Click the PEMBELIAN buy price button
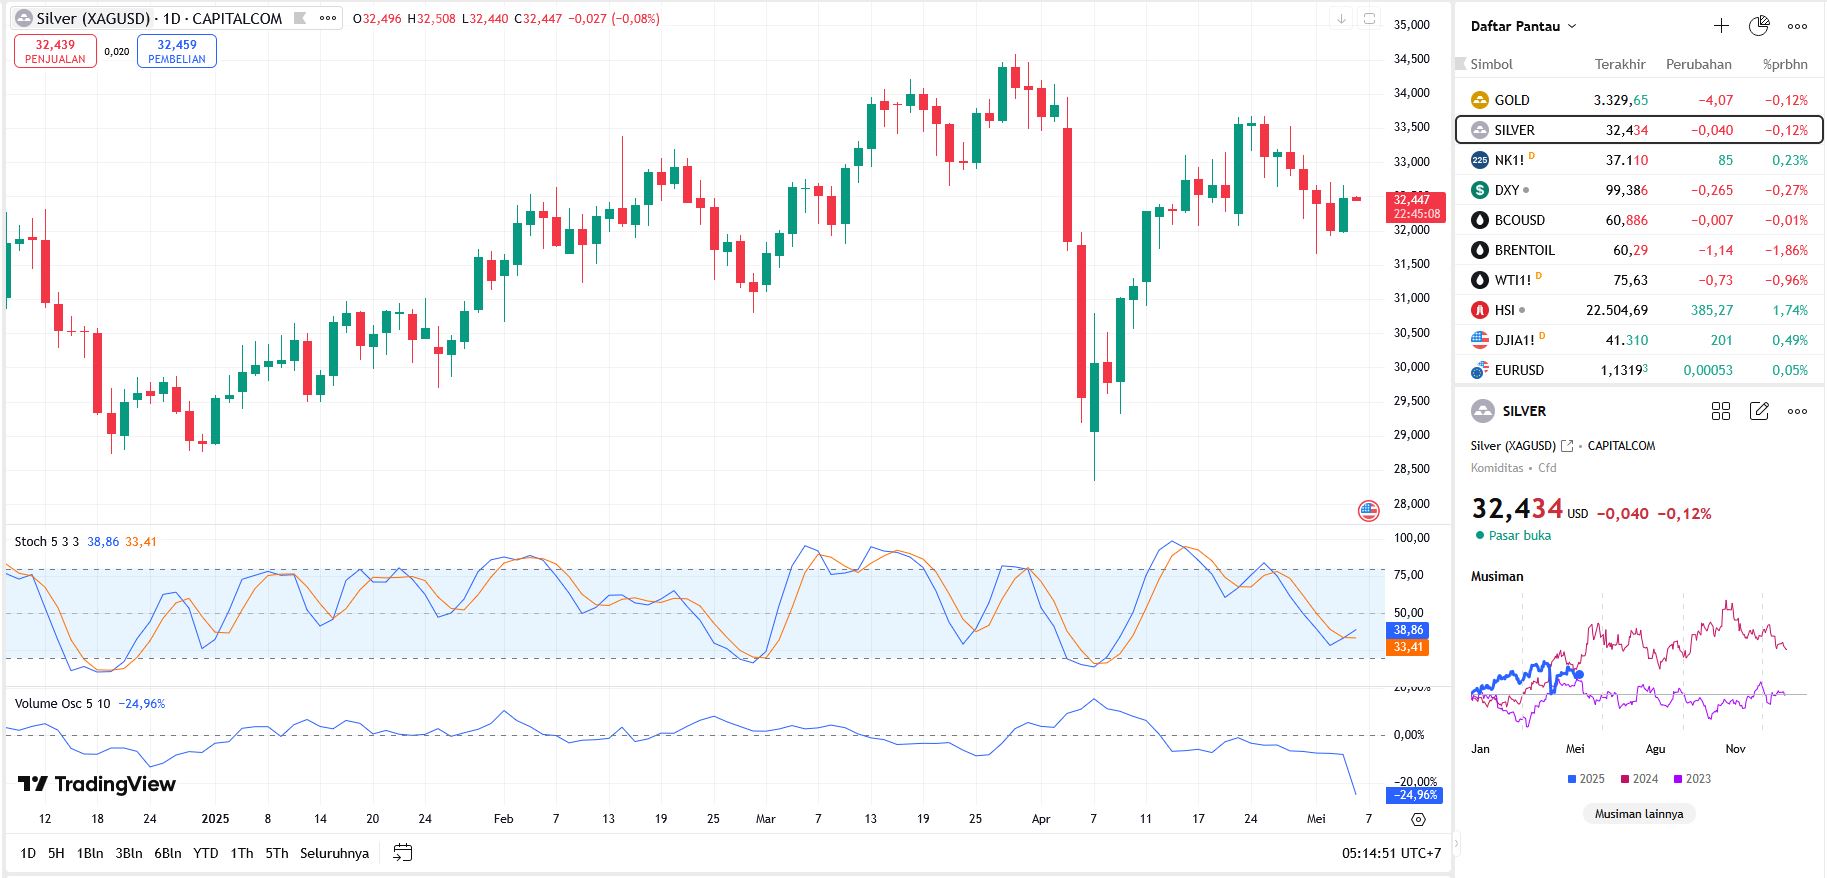 pos(177,51)
